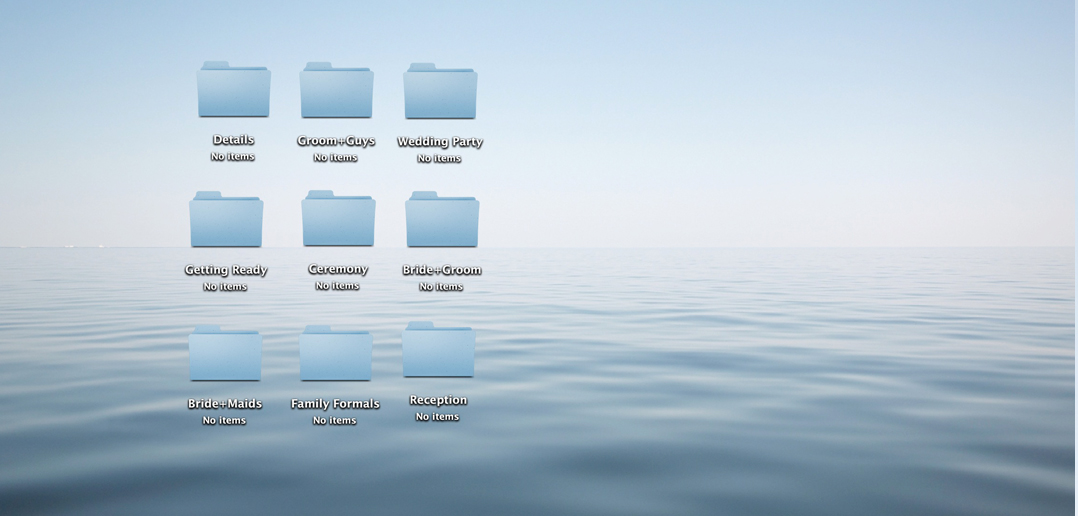1078x516 pixels.
Task: Select the Details folder icon
Action: (x=233, y=90)
